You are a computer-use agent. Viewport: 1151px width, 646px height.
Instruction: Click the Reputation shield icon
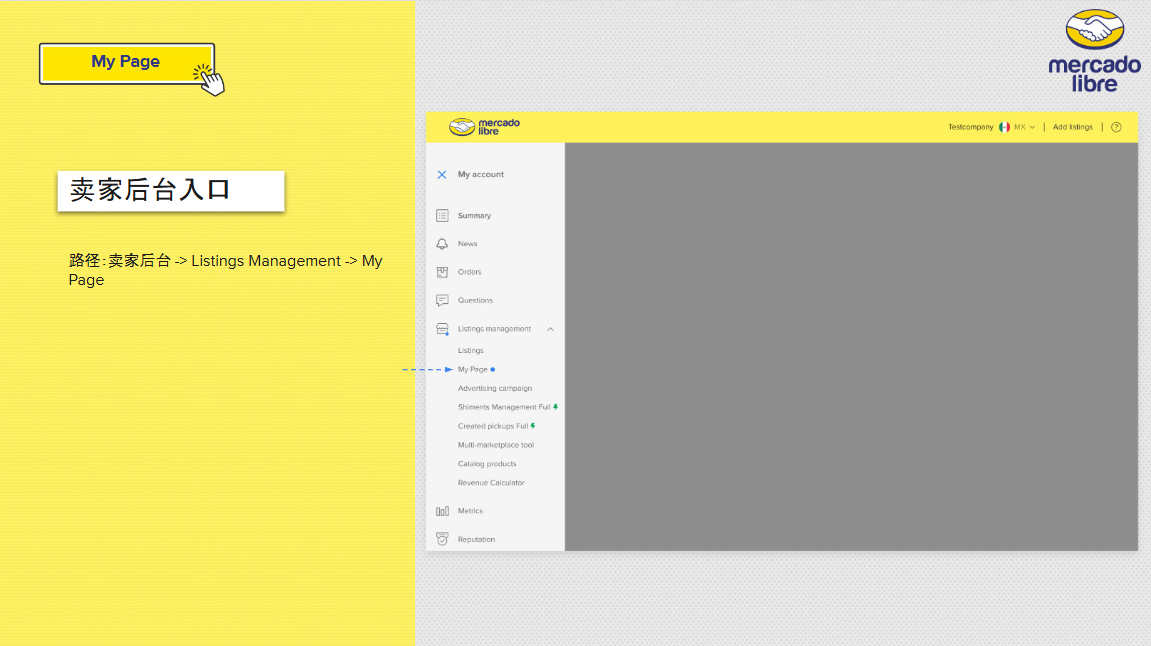tap(442, 540)
